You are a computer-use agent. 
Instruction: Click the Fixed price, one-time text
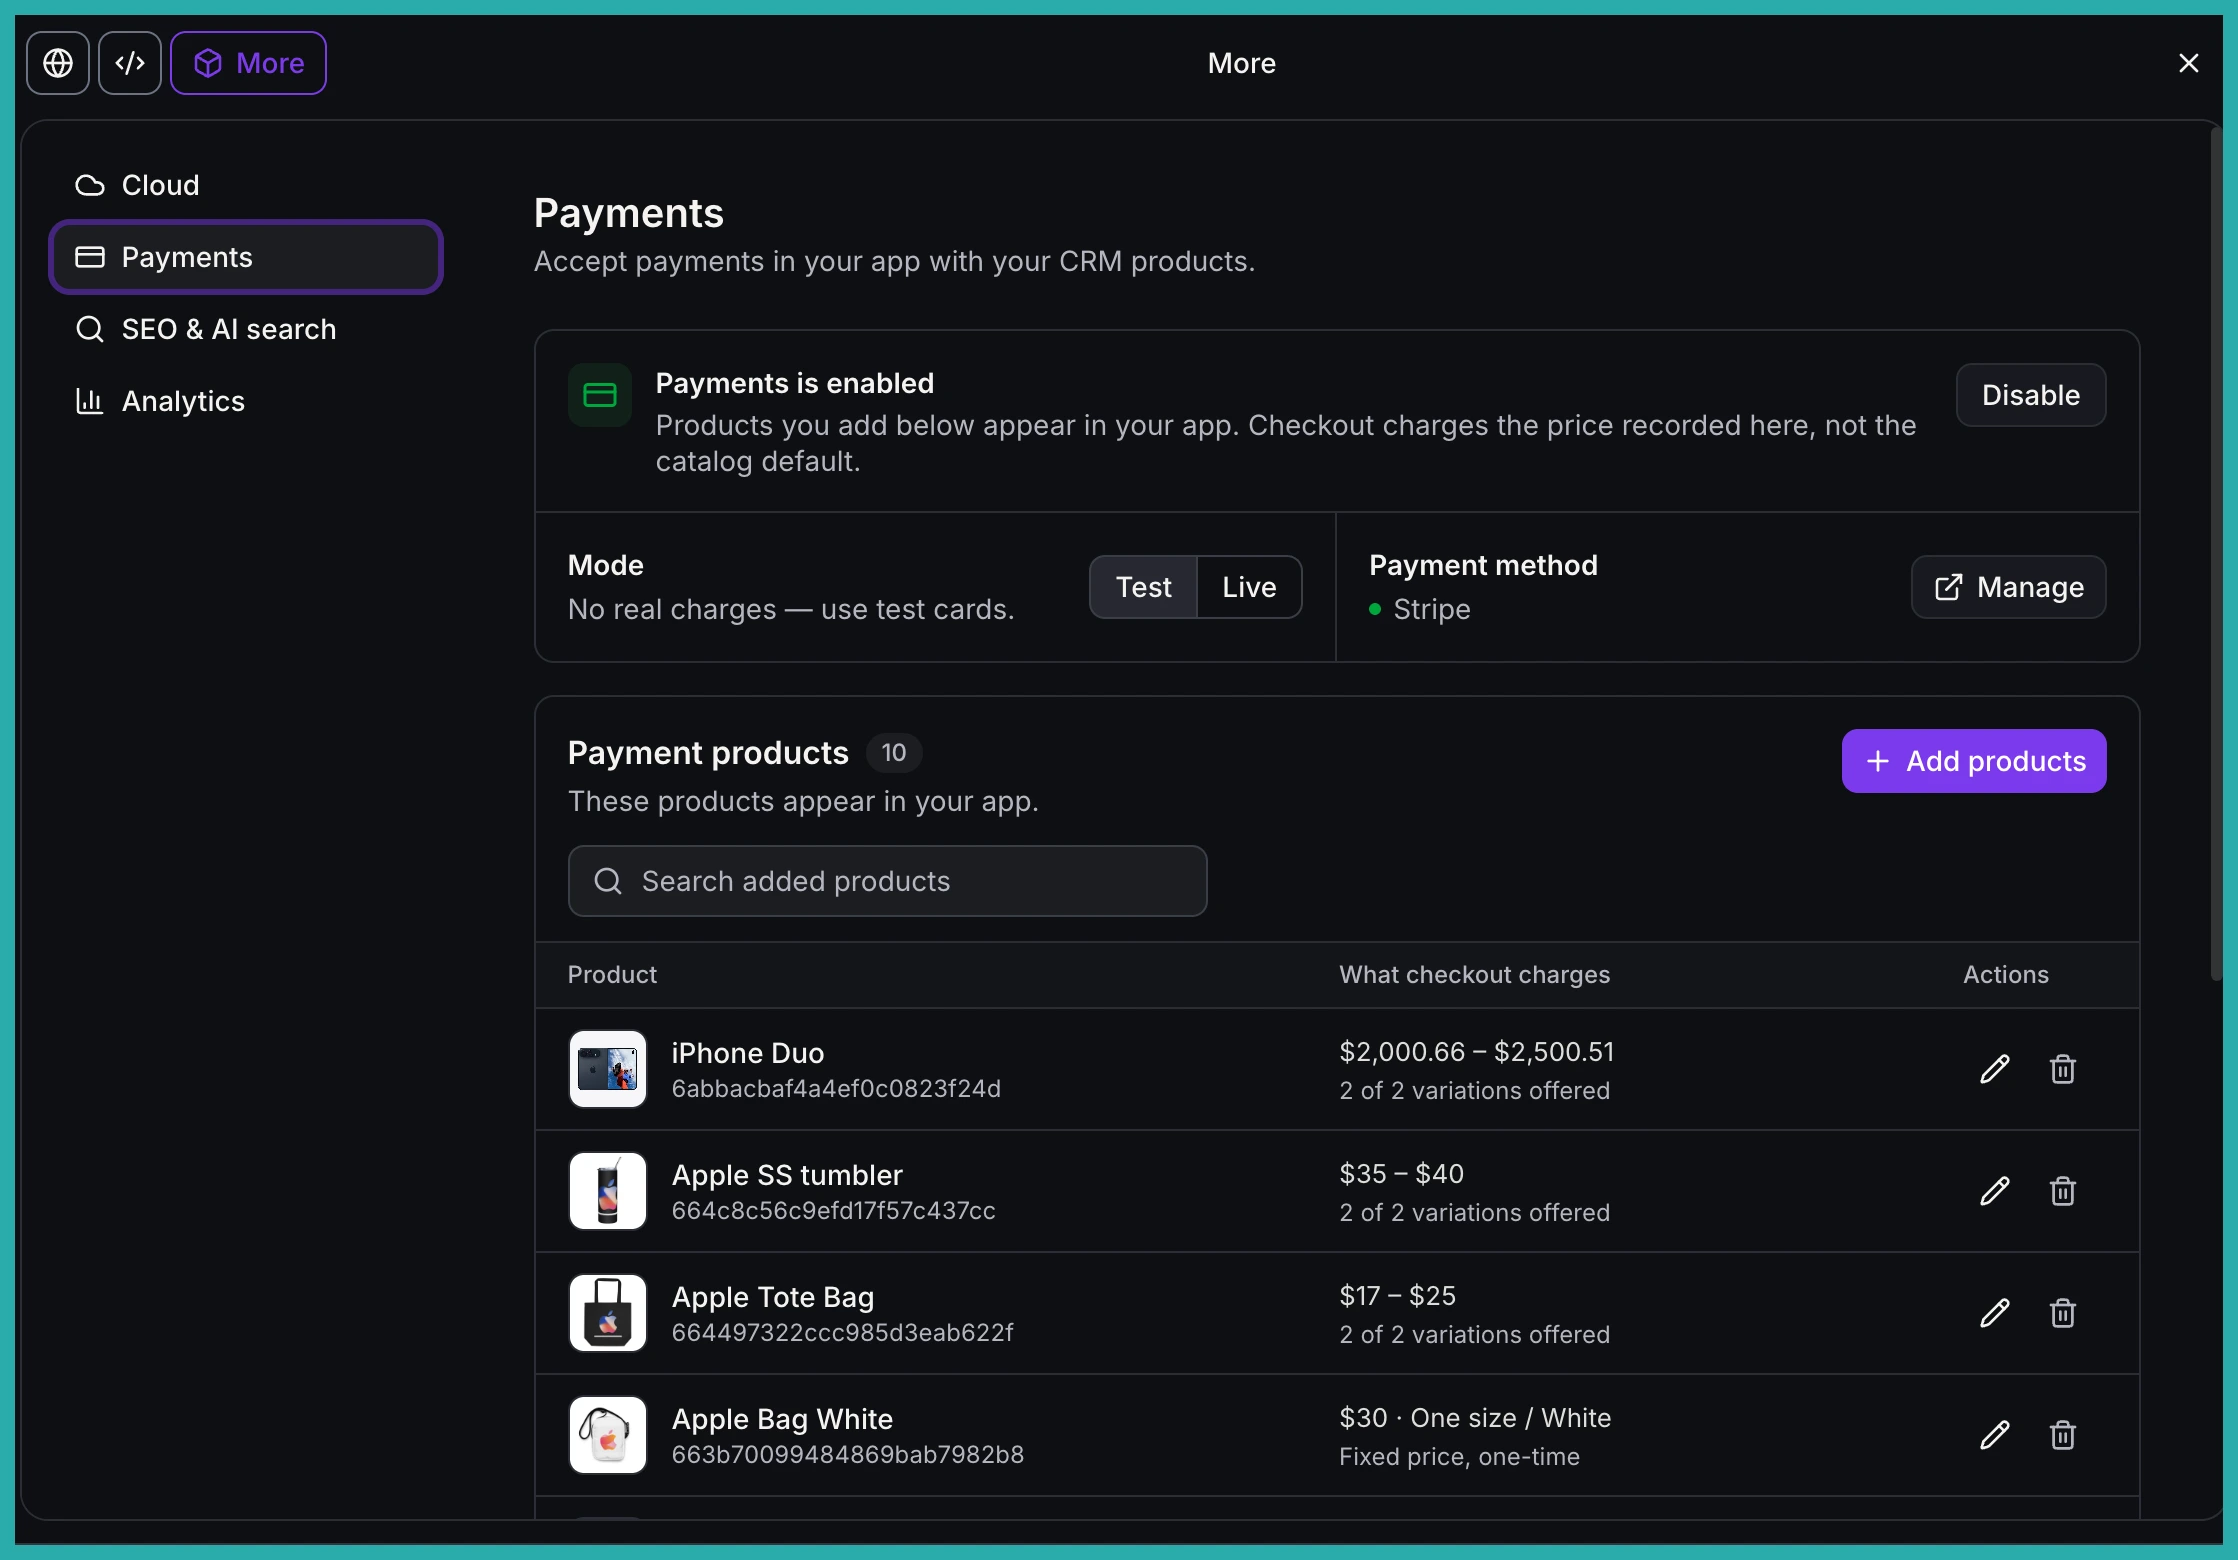(x=1460, y=1457)
